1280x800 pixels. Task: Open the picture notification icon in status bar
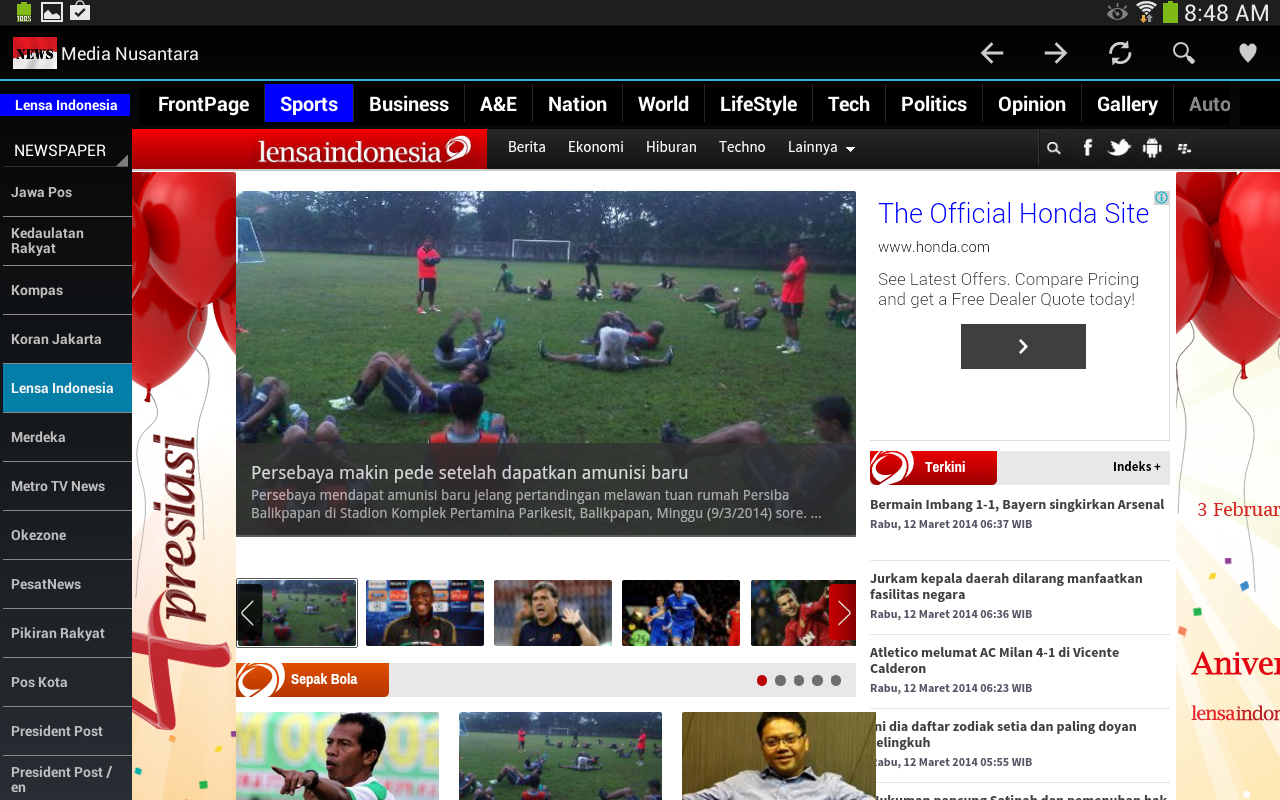pyautogui.click(x=52, y=12)
